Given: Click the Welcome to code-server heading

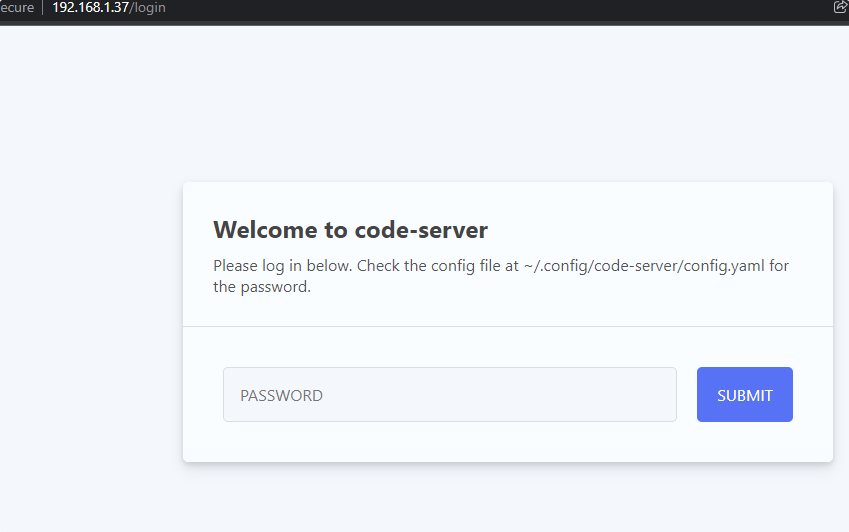Looking at the screenshot, I should pos(350,230).
